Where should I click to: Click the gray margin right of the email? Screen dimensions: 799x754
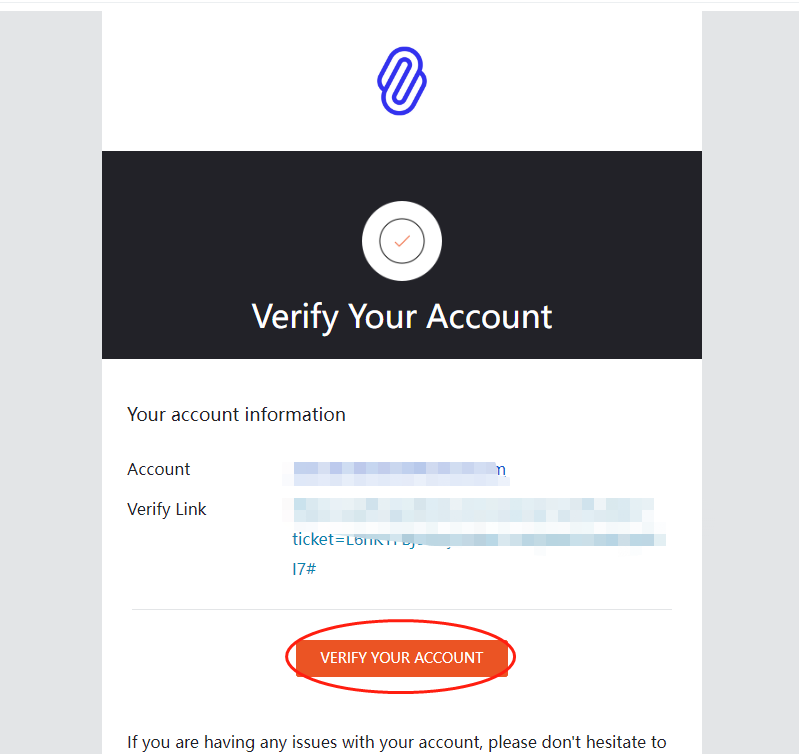[750, 380]
